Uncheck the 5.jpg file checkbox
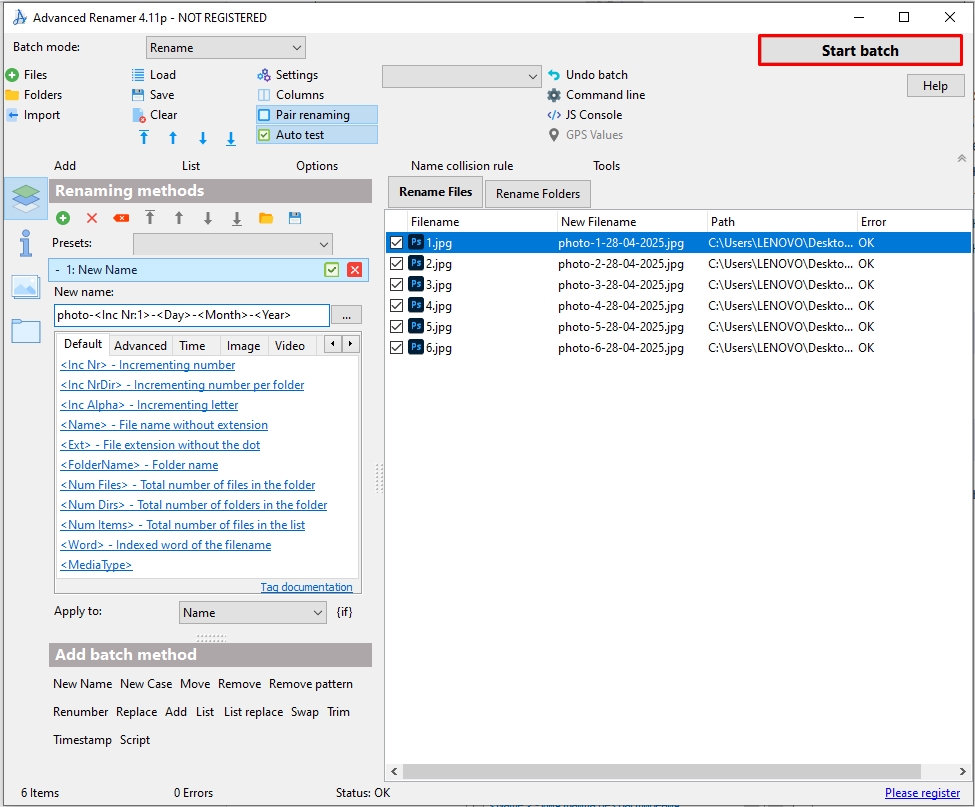The image size is (975, 807). (x=396, y=326)
